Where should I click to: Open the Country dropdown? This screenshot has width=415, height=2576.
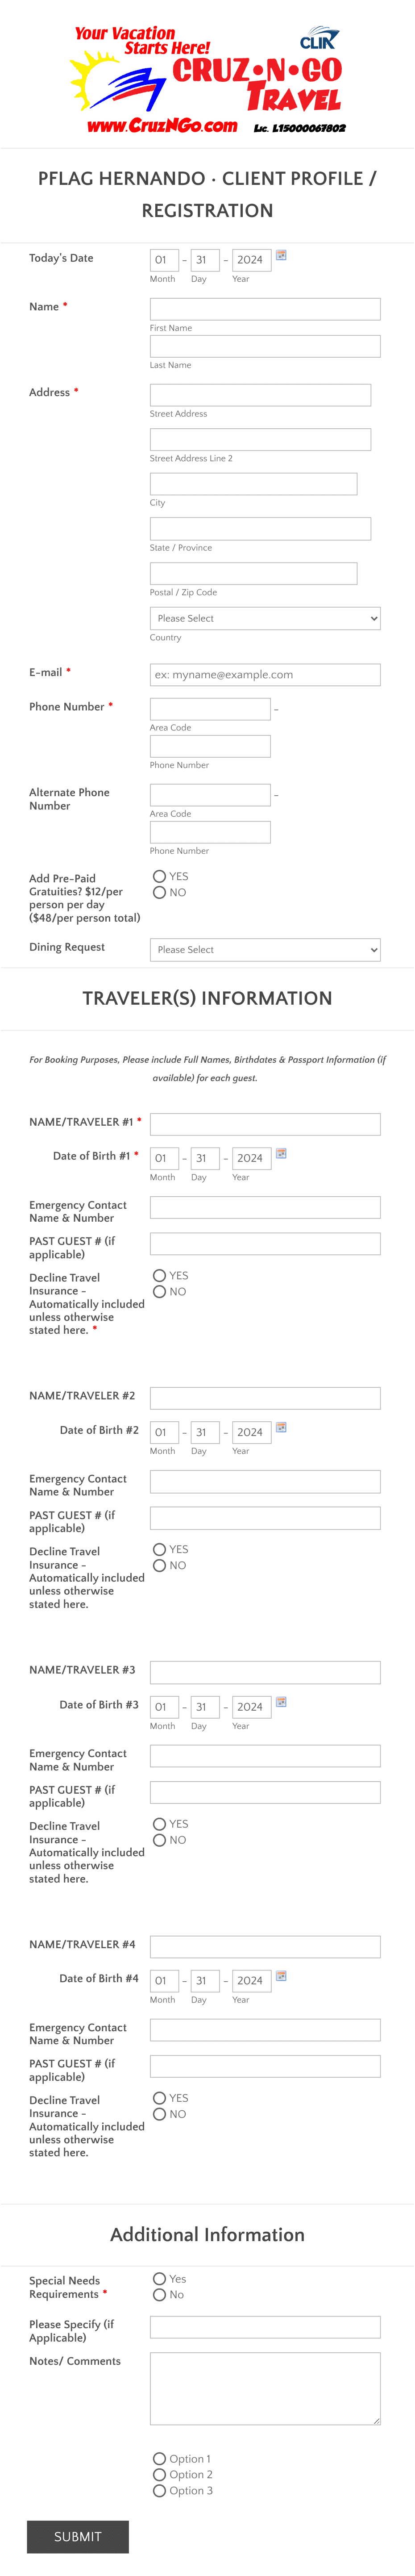265,618
